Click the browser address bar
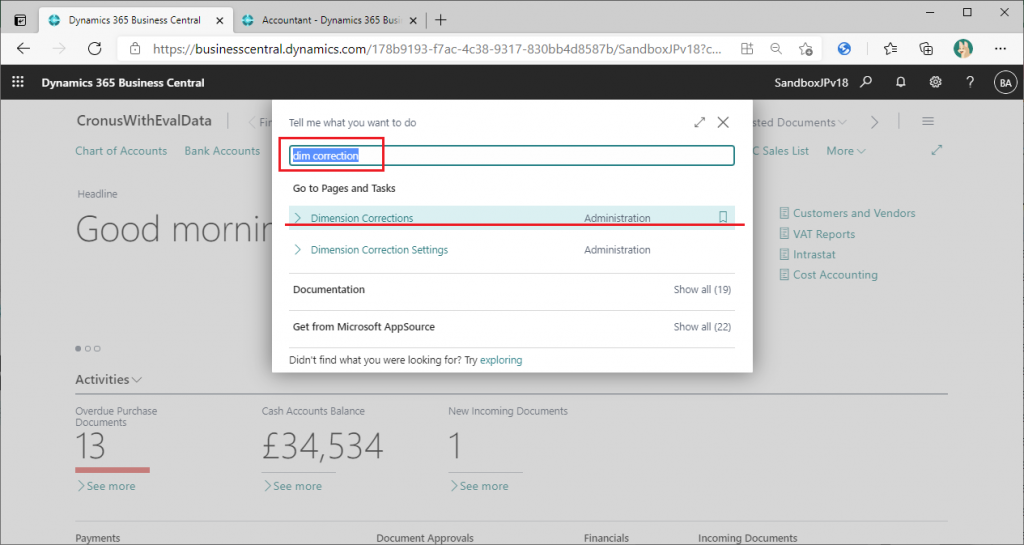 click(438, 49)
